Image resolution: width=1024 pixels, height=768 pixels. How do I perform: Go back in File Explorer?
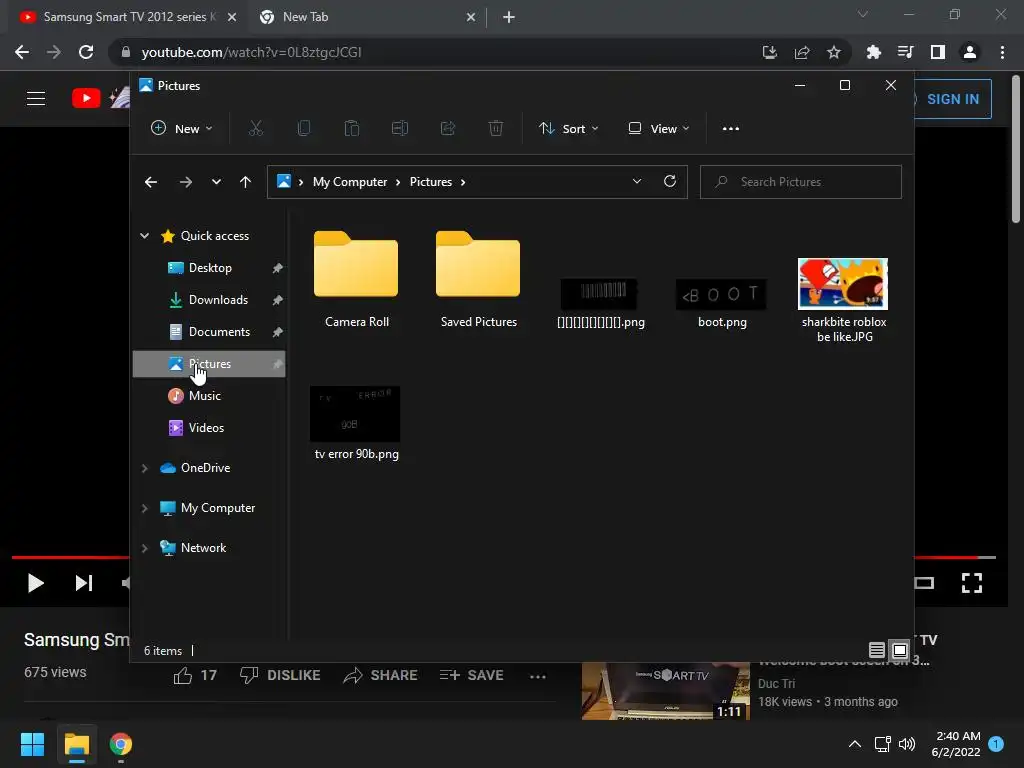coord(151,182)
